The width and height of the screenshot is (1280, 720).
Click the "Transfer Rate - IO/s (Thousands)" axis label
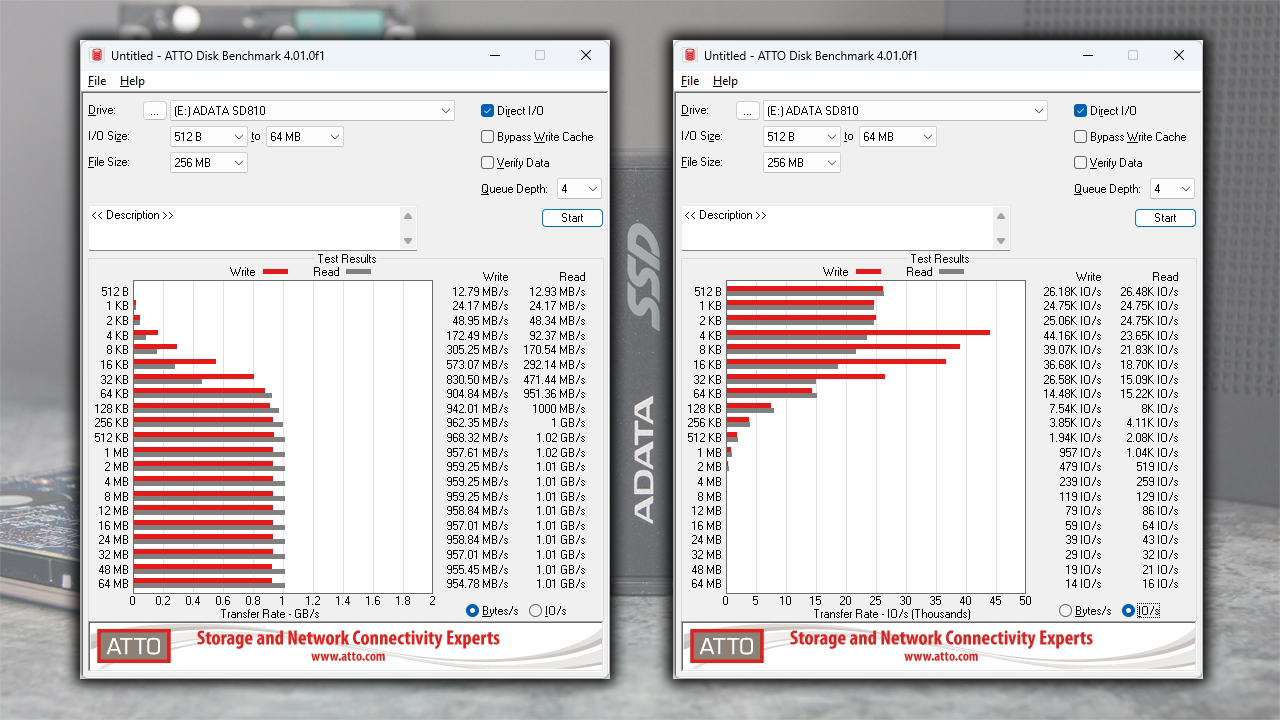point(892,614)
